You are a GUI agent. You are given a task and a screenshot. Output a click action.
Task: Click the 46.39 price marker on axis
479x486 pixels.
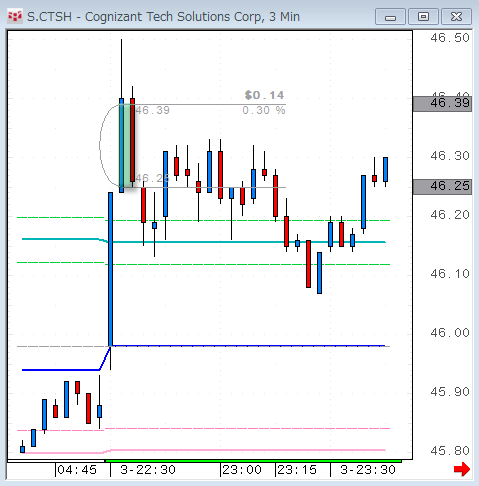[442, 103]
